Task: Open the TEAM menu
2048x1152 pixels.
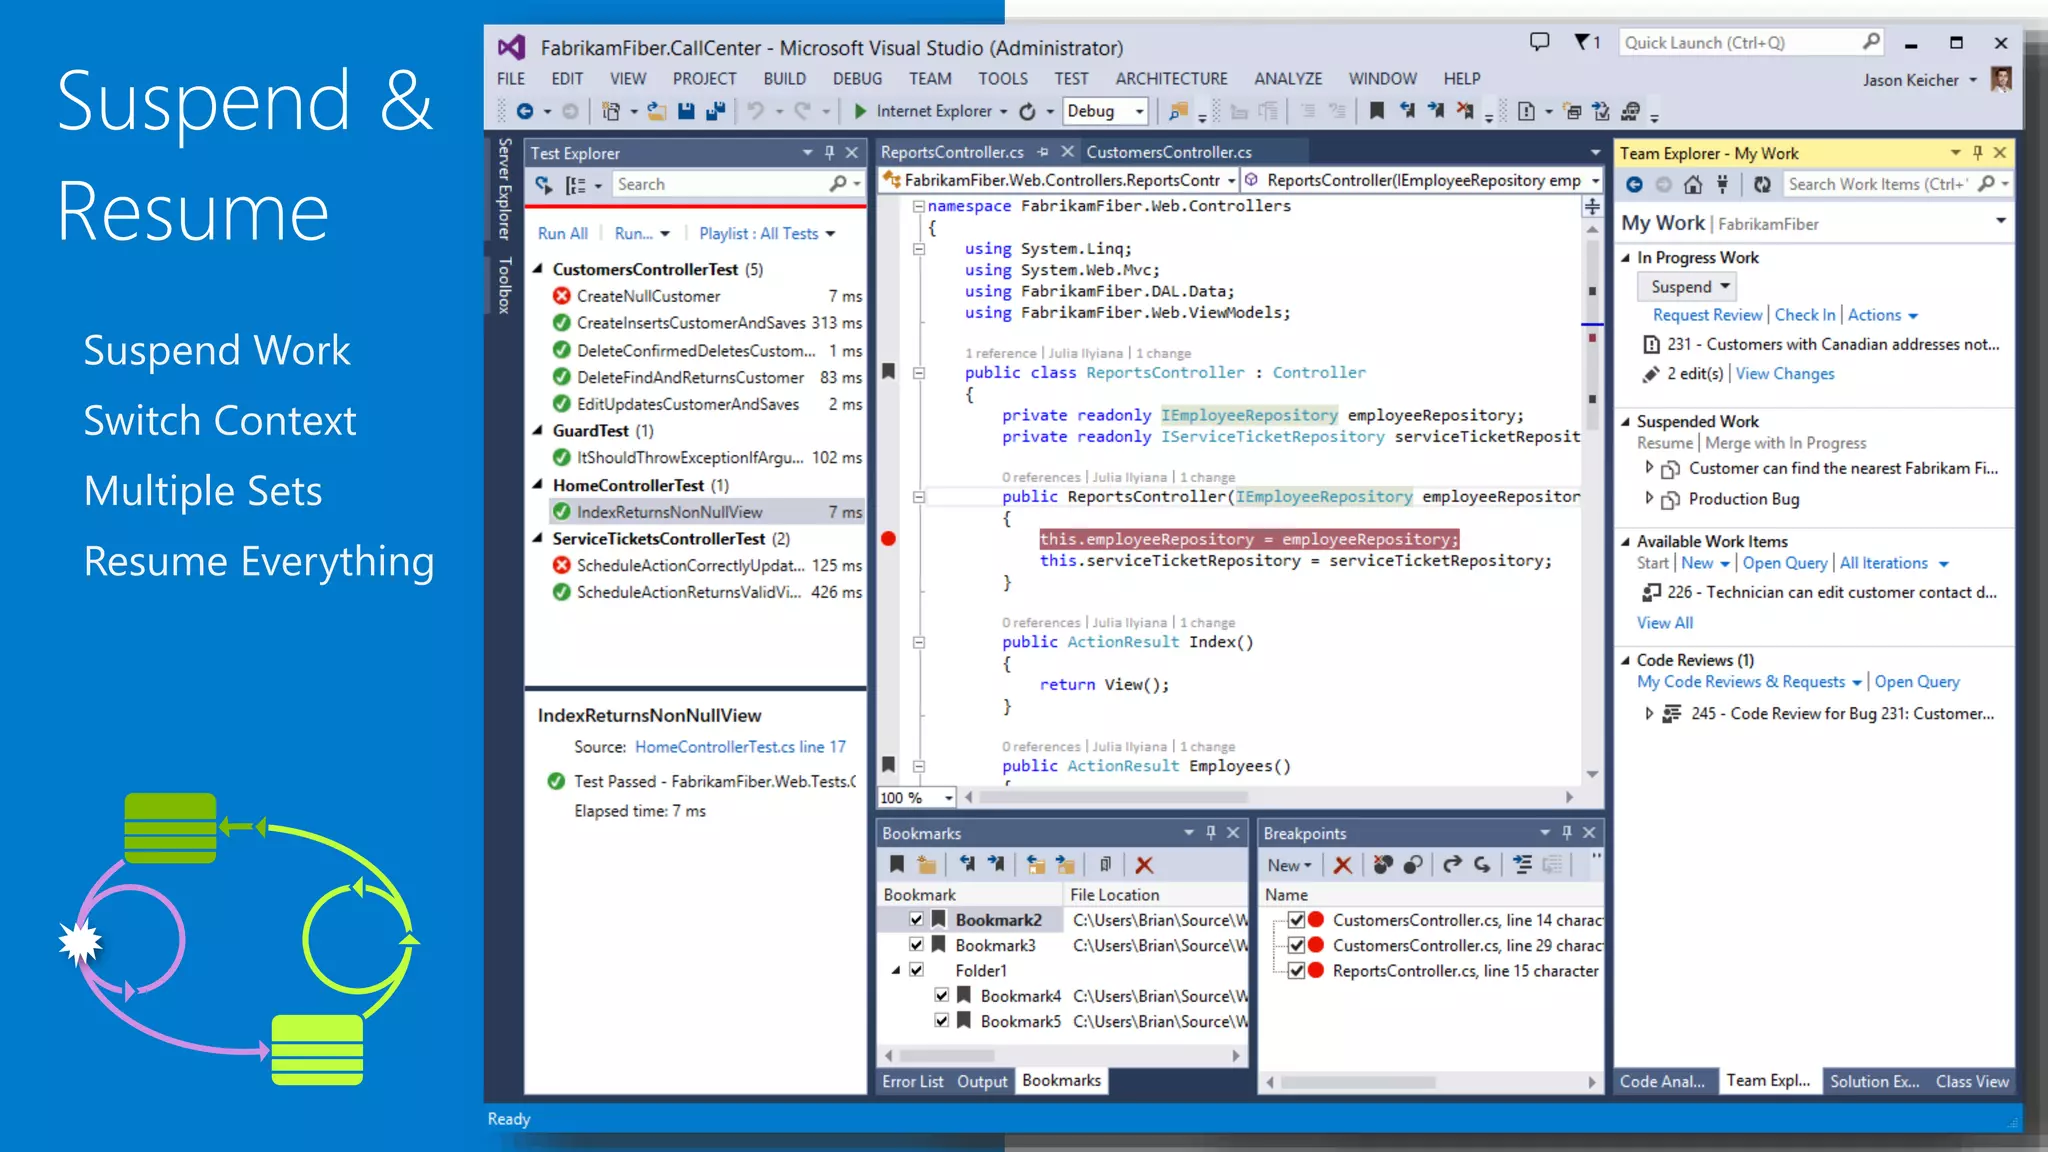Action: pos(930,78)
